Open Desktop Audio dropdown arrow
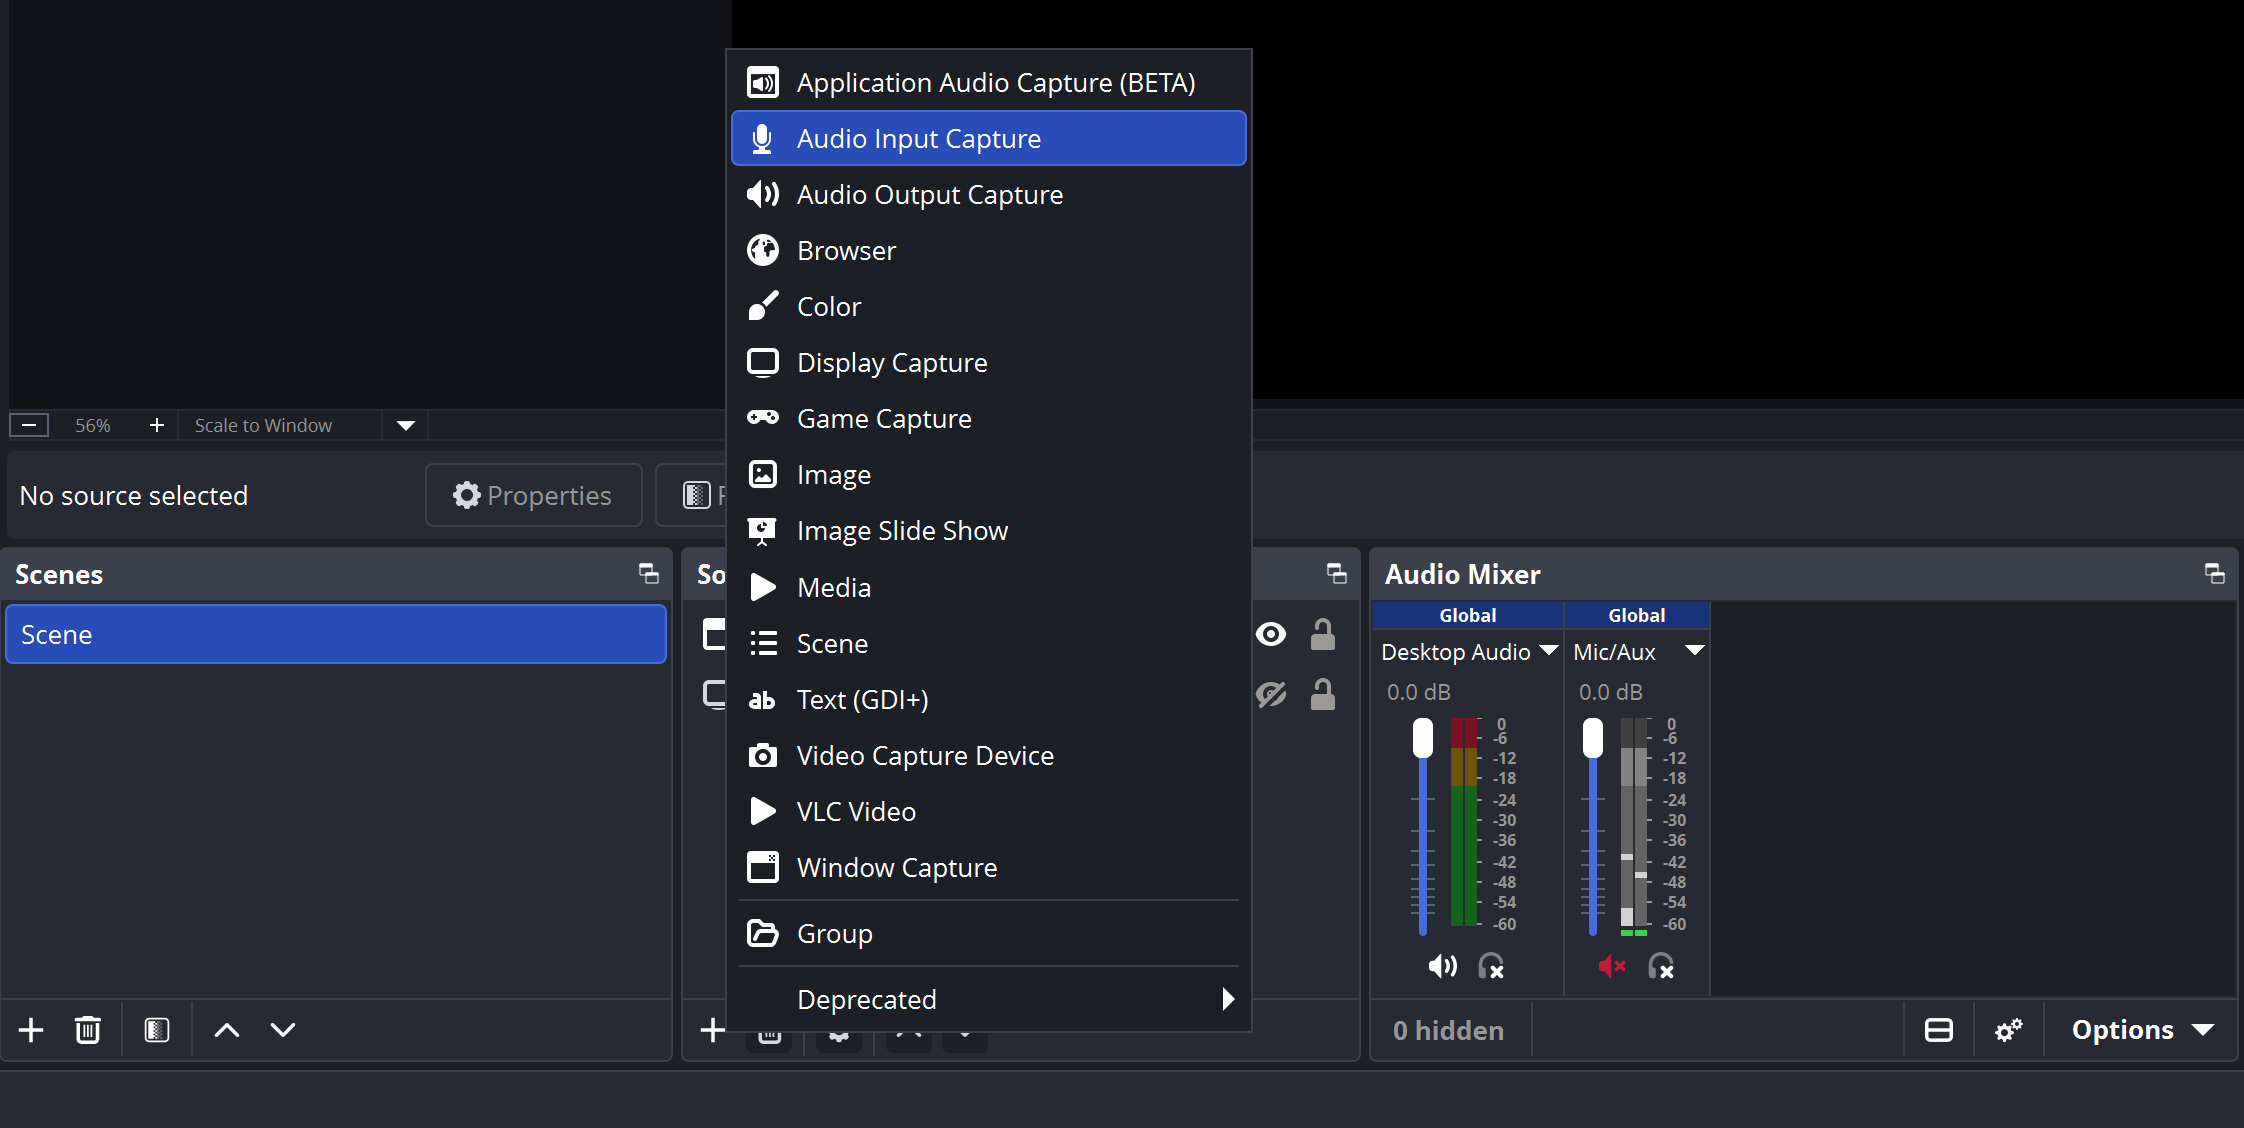 (1549, 651)
